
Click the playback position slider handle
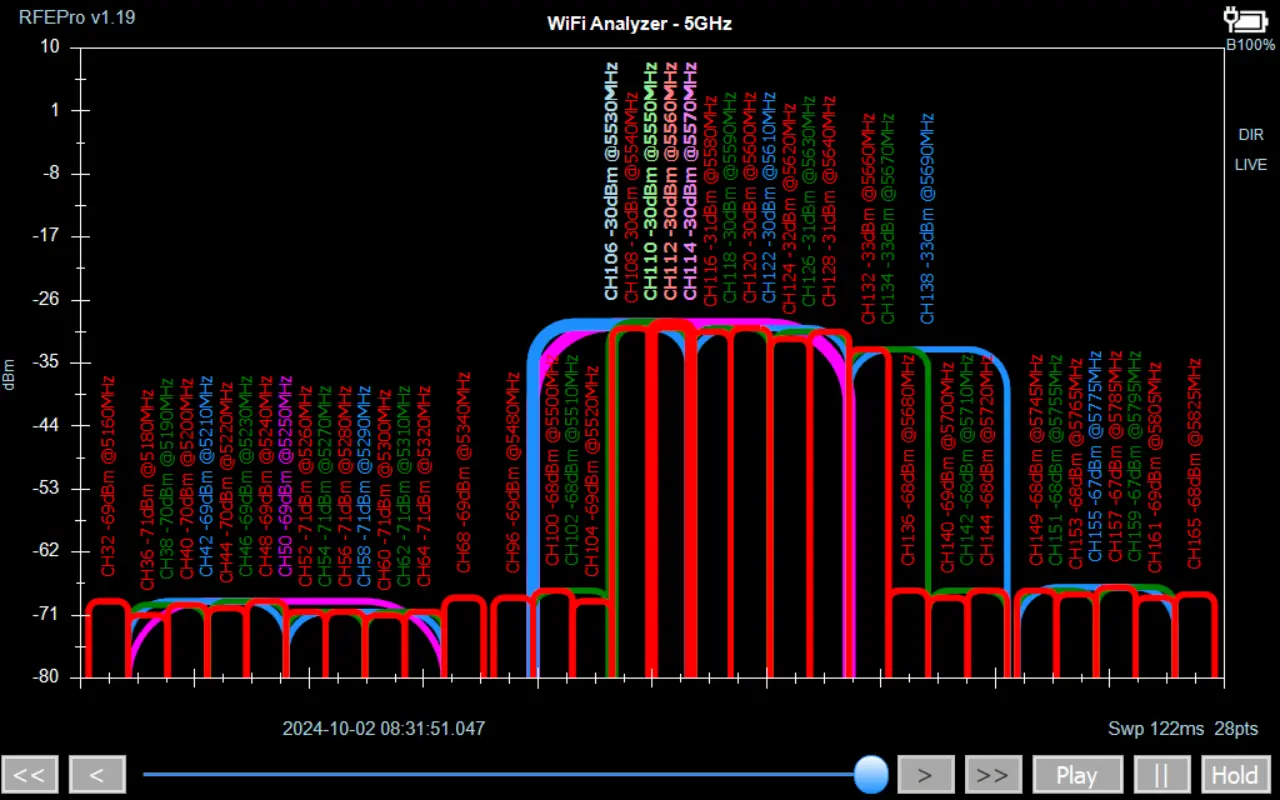[872, 773]
